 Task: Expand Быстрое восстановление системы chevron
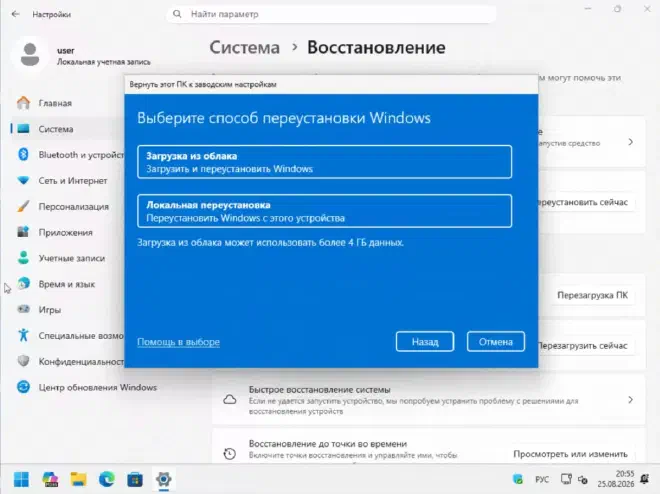tap(630, 400)
